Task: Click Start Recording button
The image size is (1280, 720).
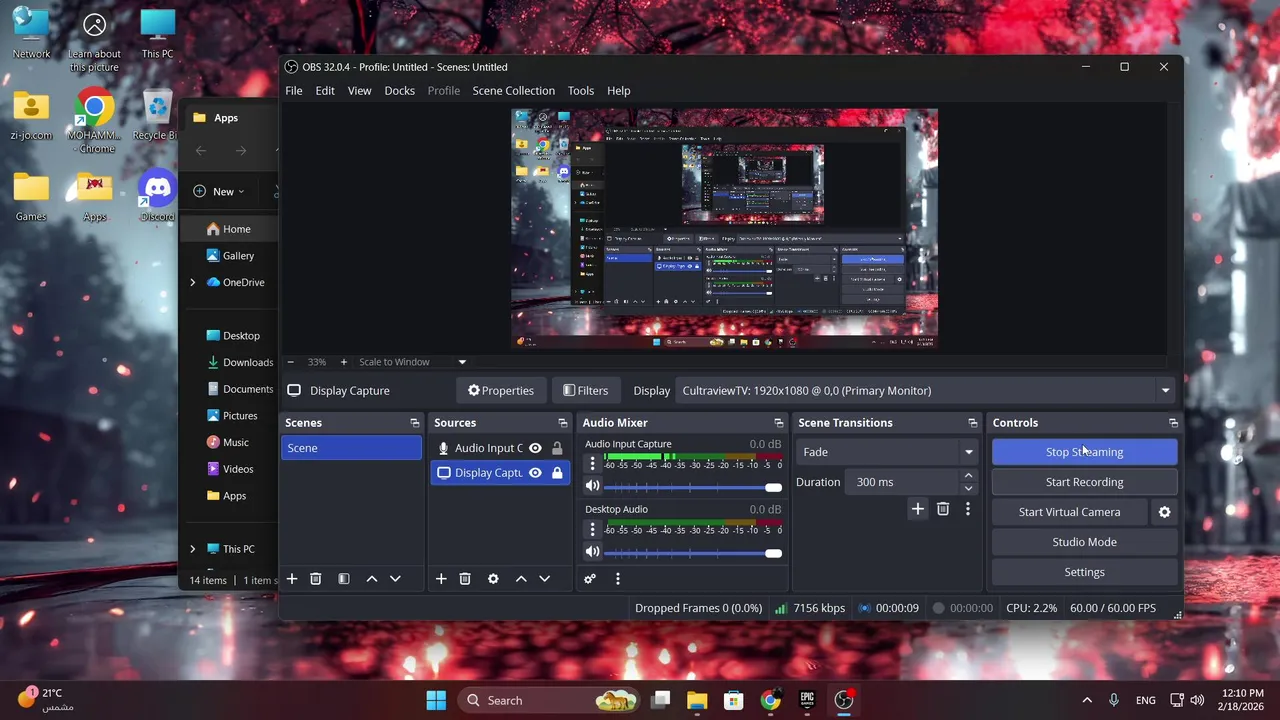Action: (1084, 482)
